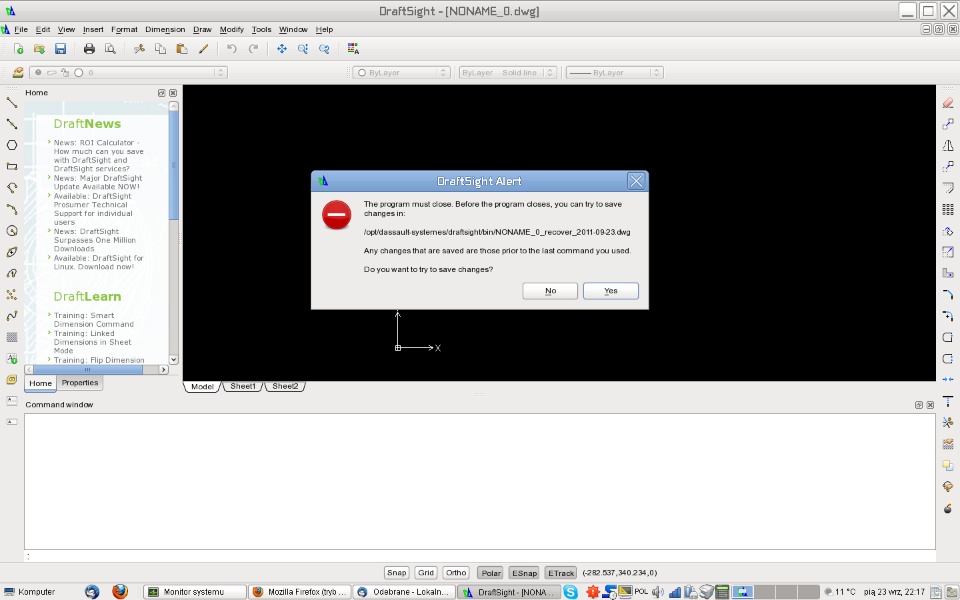
Task: Select the Polygon draw tool
Action: (12, 145)
